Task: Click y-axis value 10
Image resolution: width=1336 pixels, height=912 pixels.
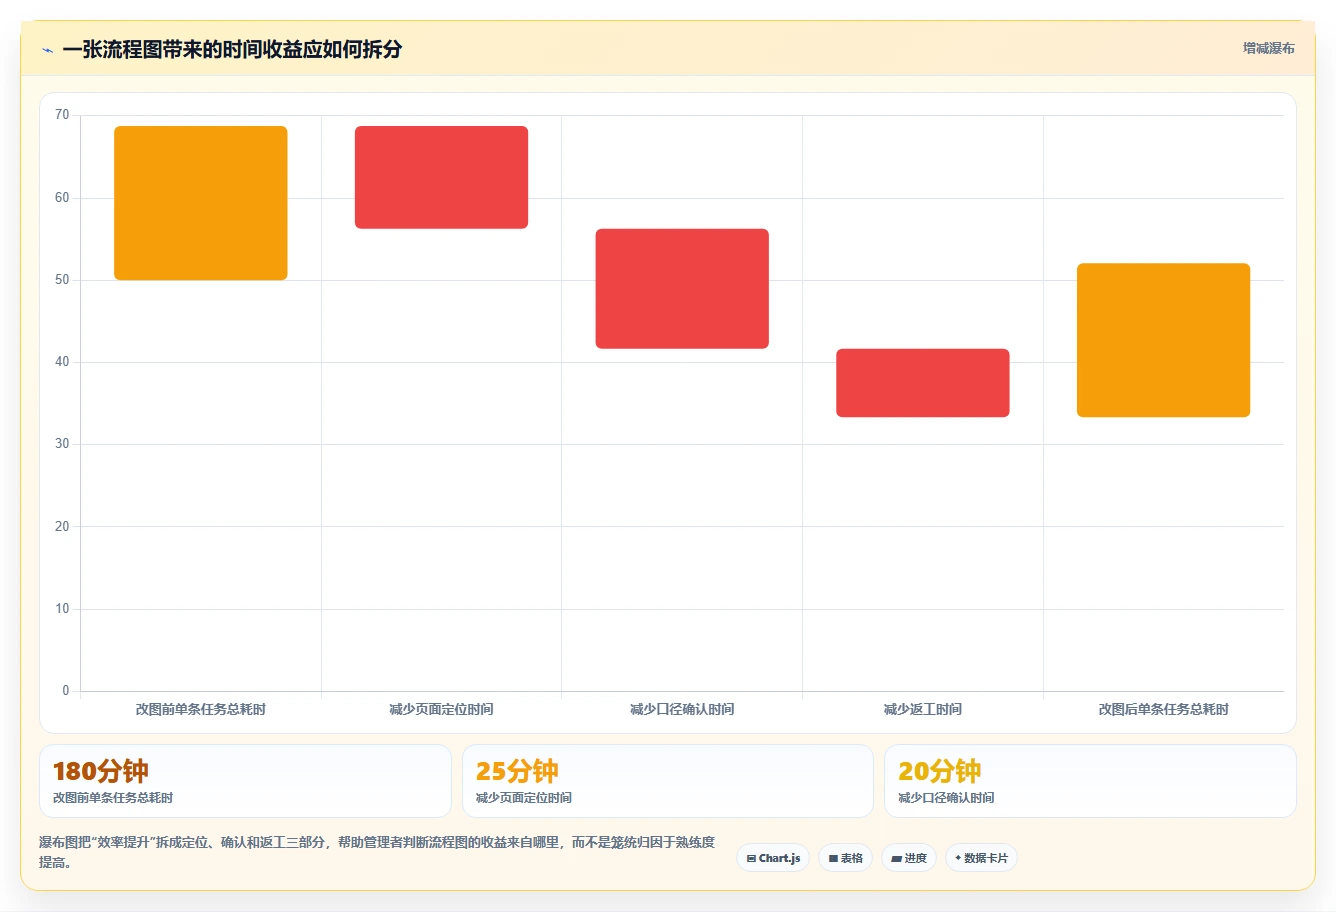Action: click(x=62, y=609)
